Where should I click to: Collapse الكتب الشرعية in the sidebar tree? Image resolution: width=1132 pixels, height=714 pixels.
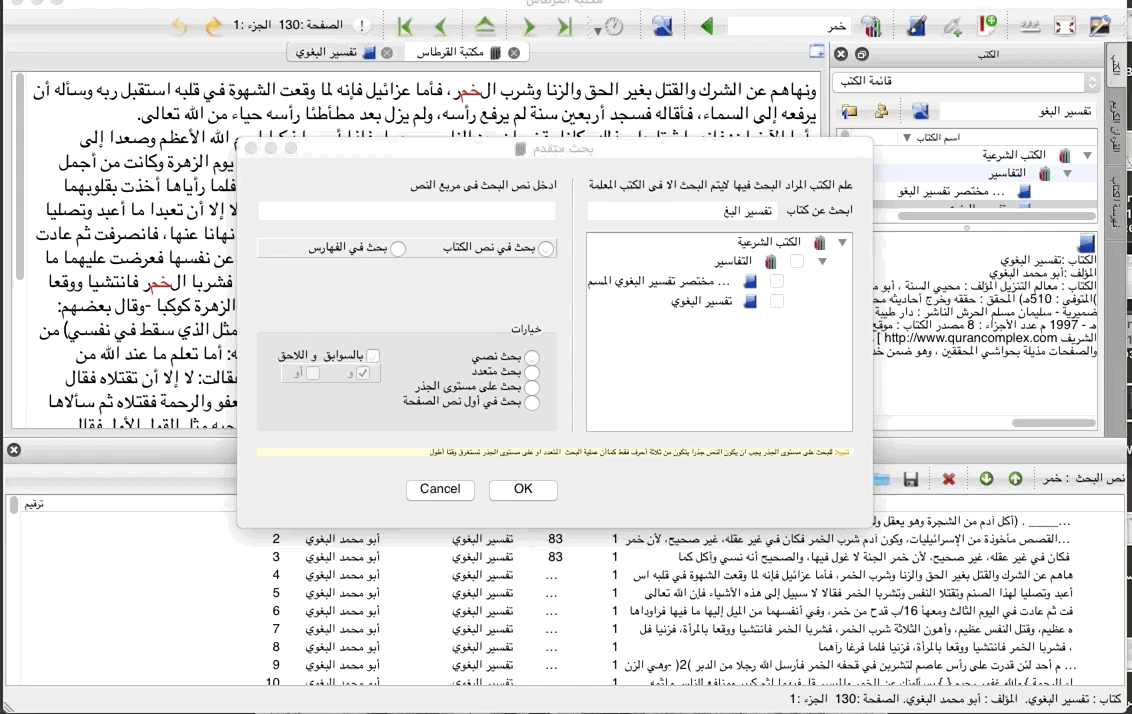[x=1087, y=155]
